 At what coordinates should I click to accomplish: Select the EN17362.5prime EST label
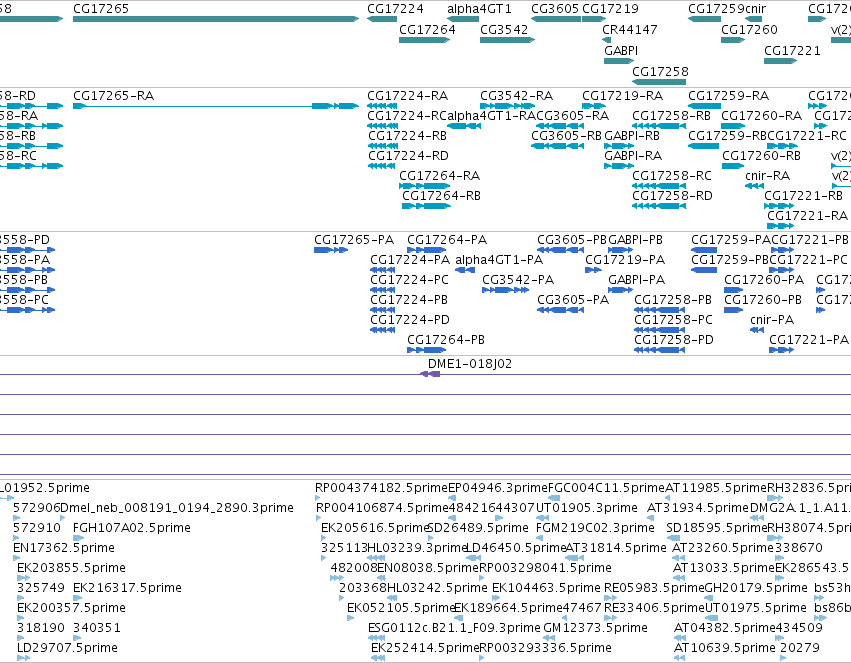click(63, 549)
